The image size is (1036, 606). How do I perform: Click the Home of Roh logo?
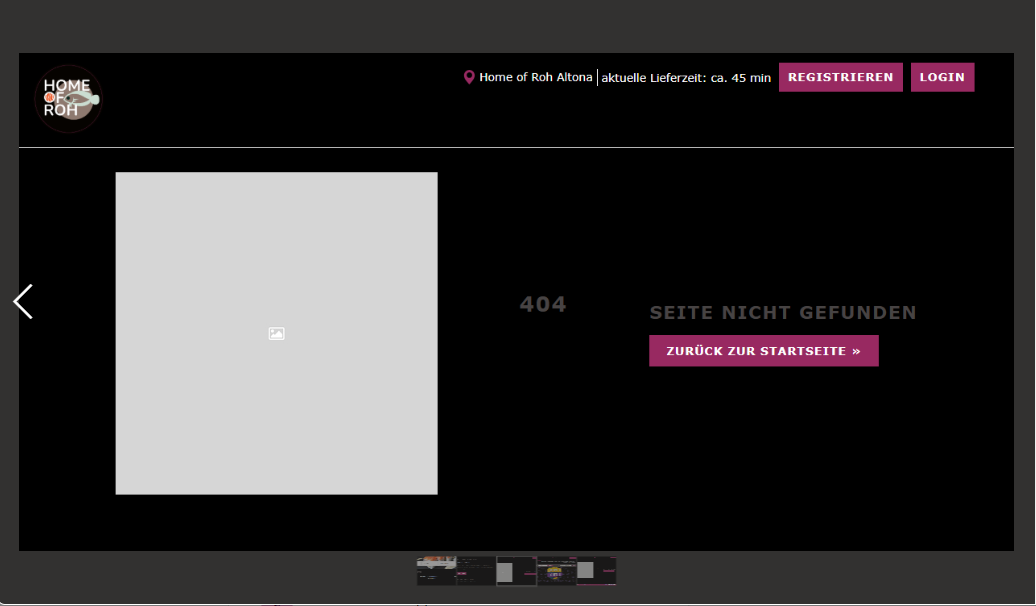pos(68,98)
